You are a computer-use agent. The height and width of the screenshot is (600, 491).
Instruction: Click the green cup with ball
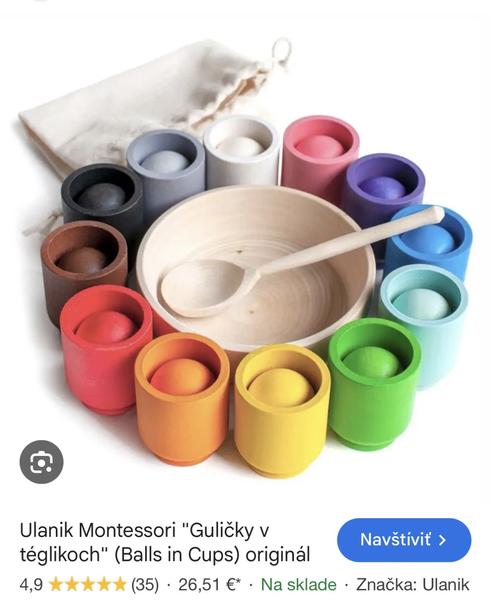coord(374,383)
